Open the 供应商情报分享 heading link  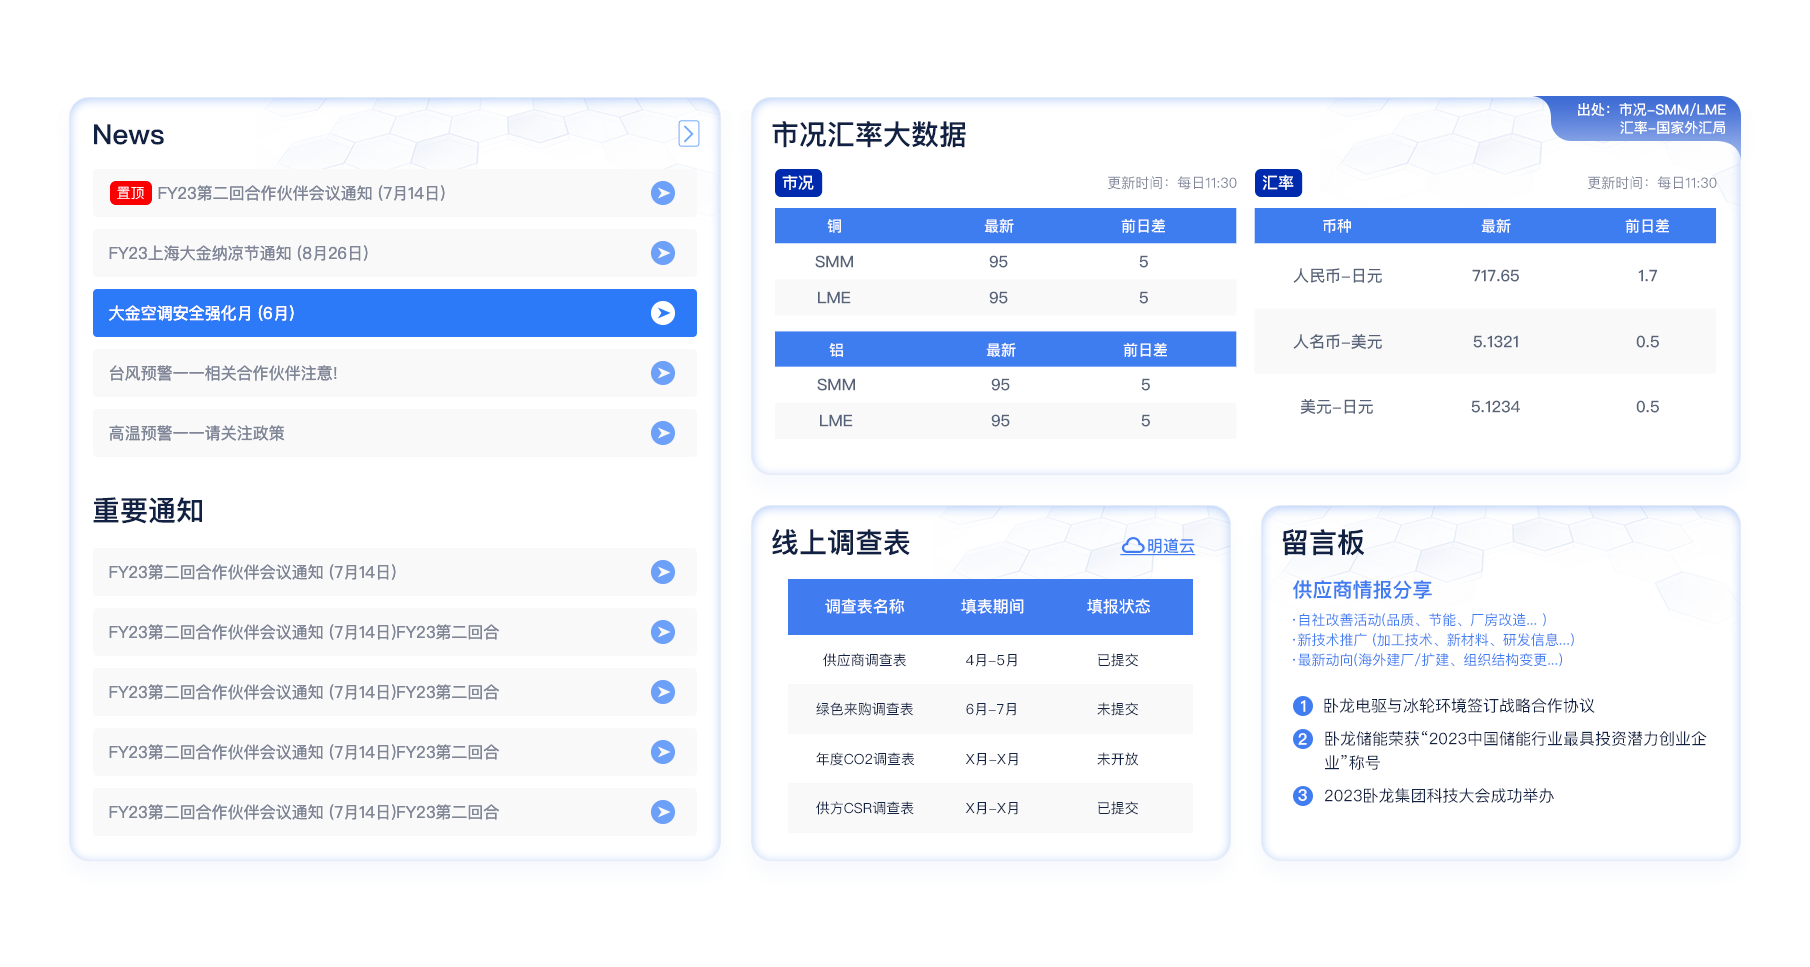coord(1361,590)
